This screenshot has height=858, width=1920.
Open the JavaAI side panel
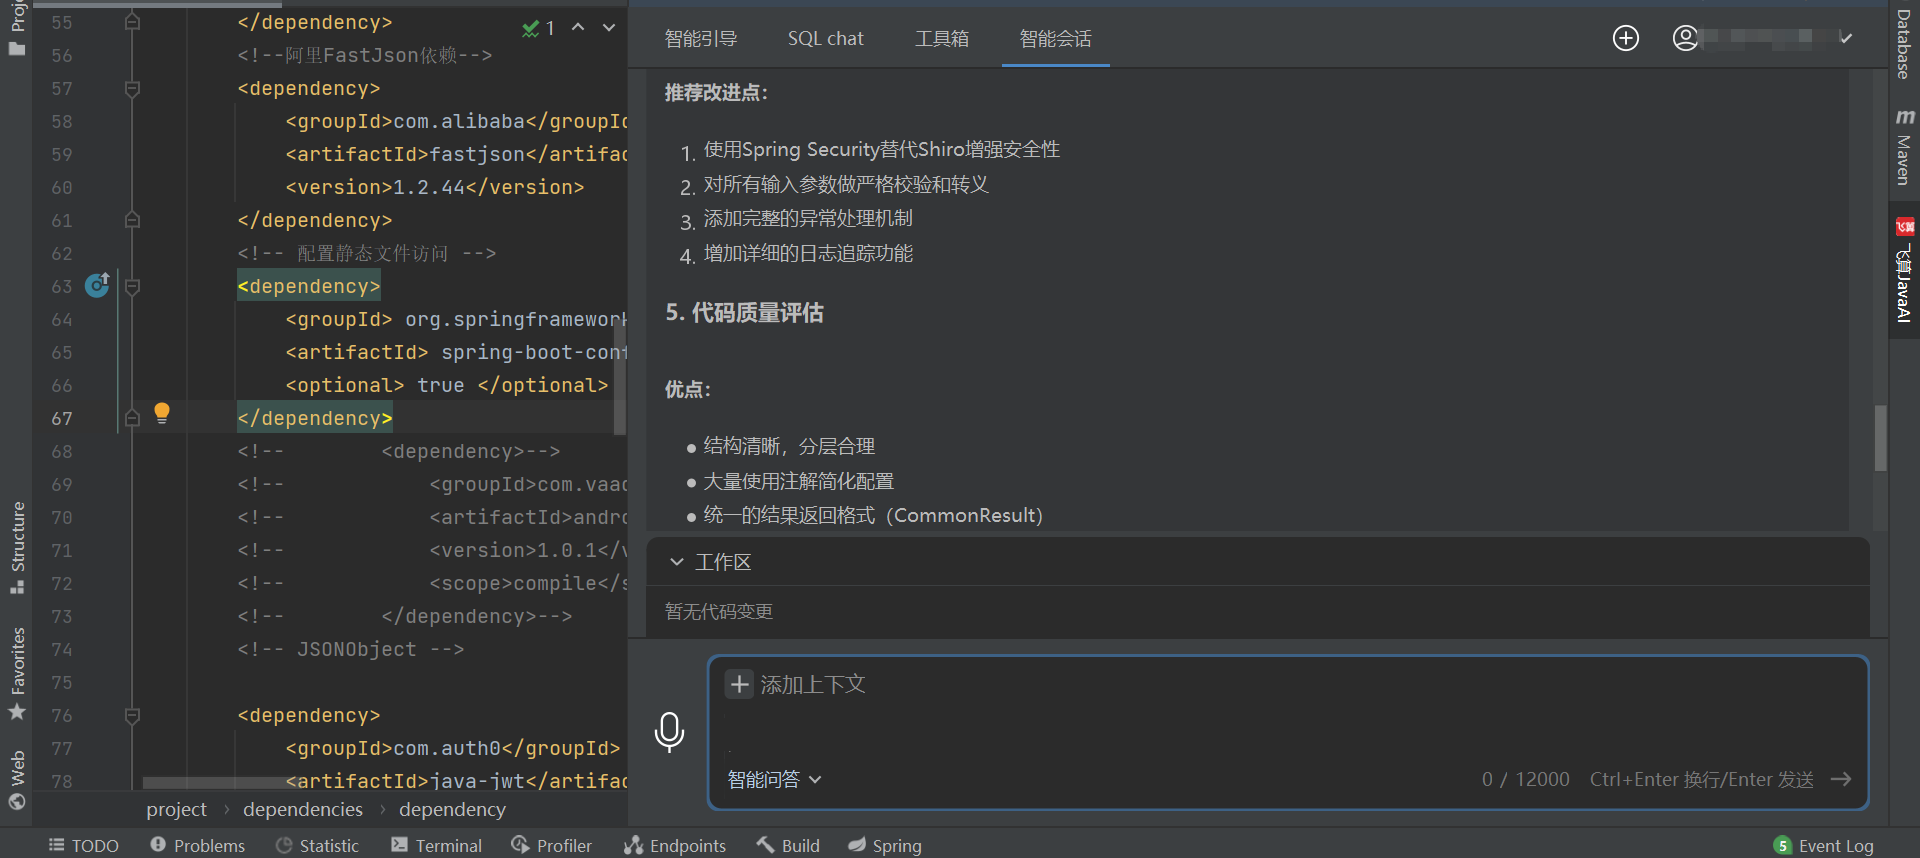point(1904,270)
